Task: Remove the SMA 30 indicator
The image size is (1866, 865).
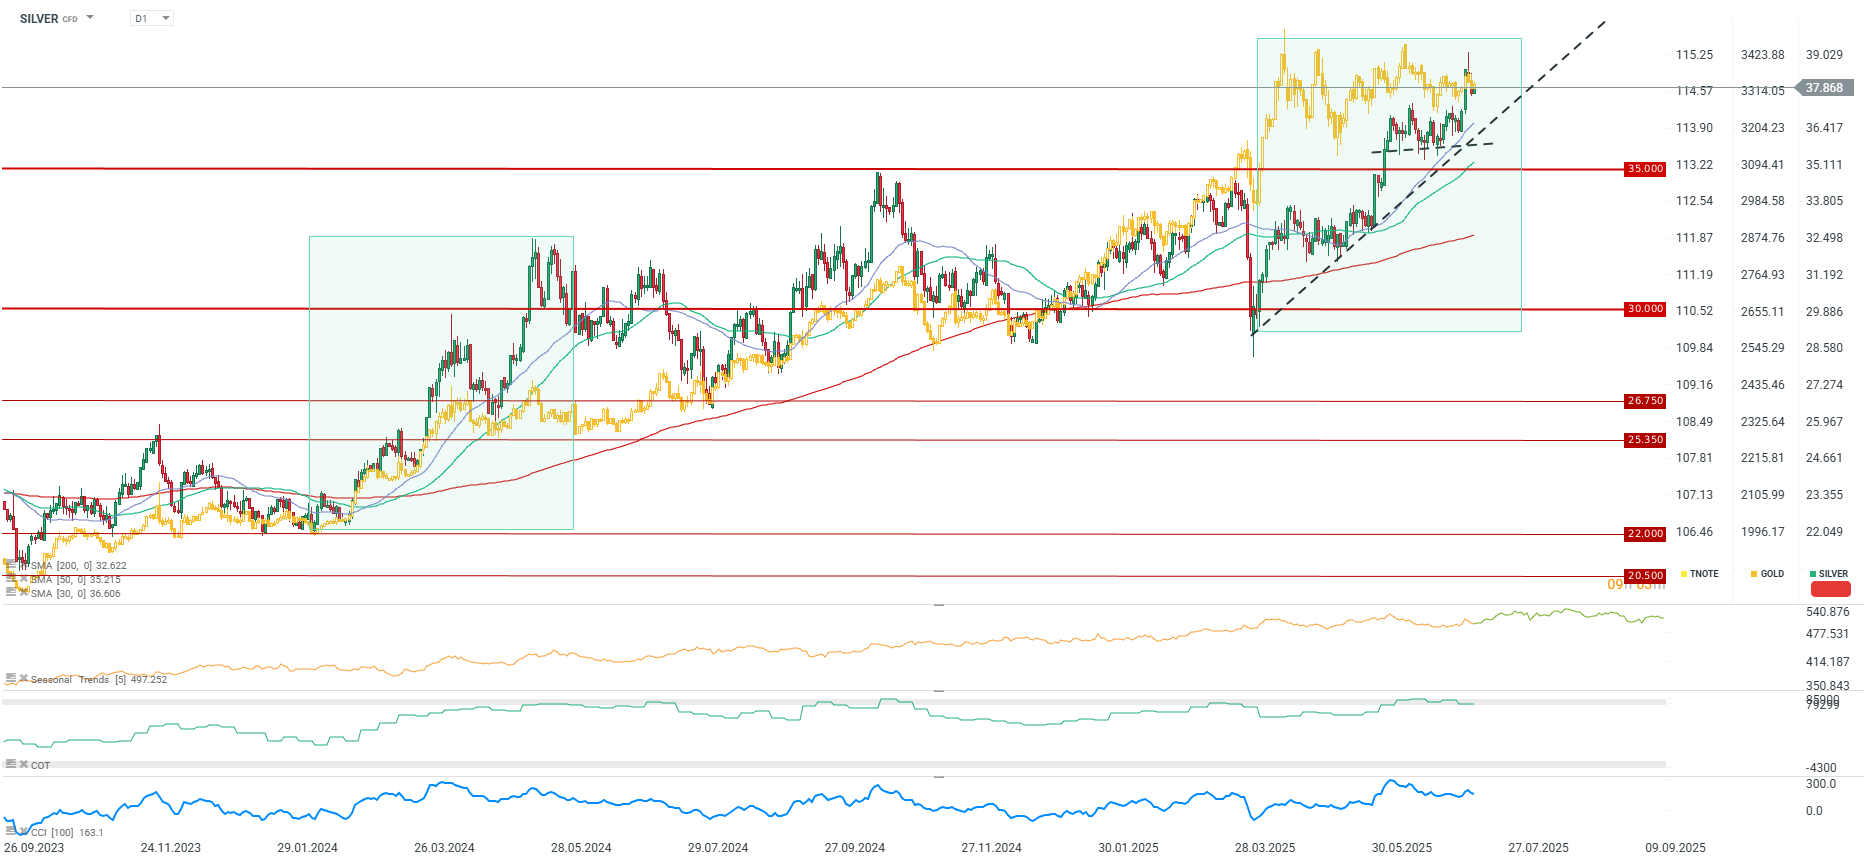Action: click(24, 593)
